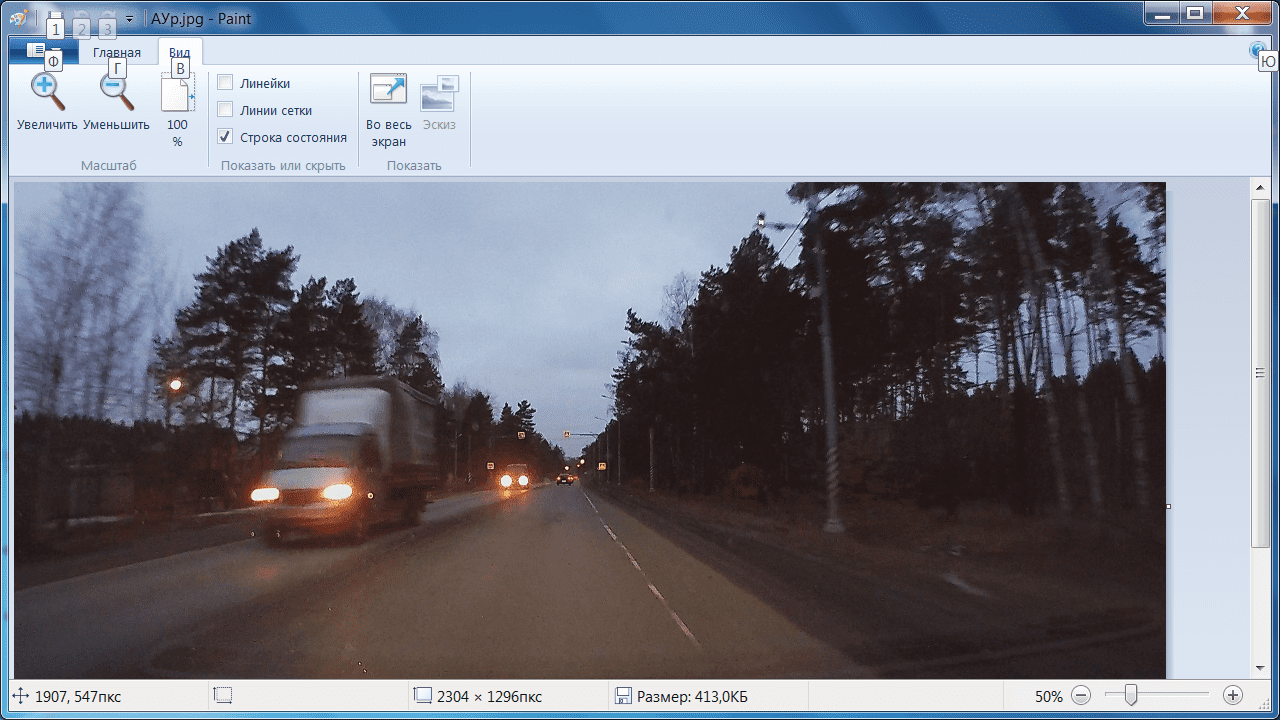Enable the Линейки checkbox
1280x720 pixels.
226,83
